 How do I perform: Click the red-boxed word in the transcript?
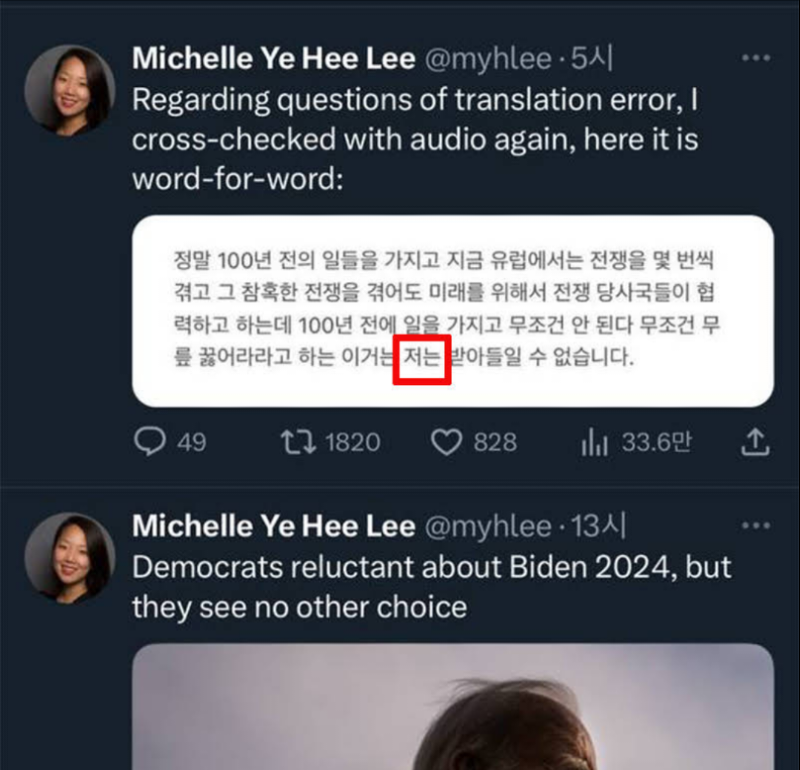click(x=420, y=358)
